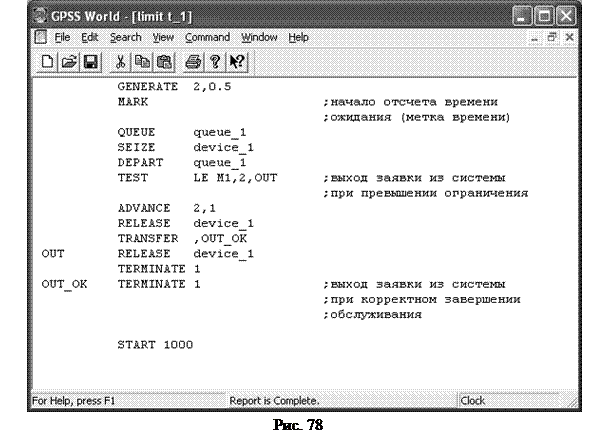Open the Help menu
The image size is (609, 446).
point(298,37)
